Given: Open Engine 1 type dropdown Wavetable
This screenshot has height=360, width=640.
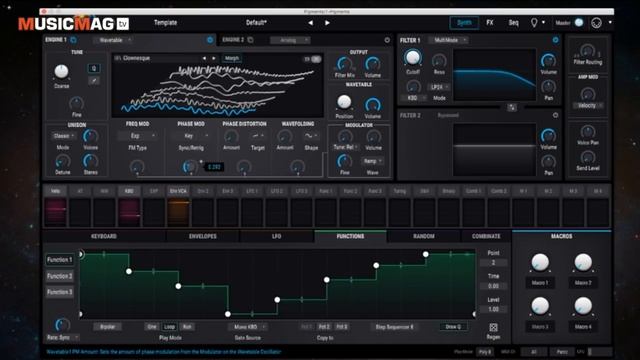Looking at the screenshot, I should click(113, 40).
